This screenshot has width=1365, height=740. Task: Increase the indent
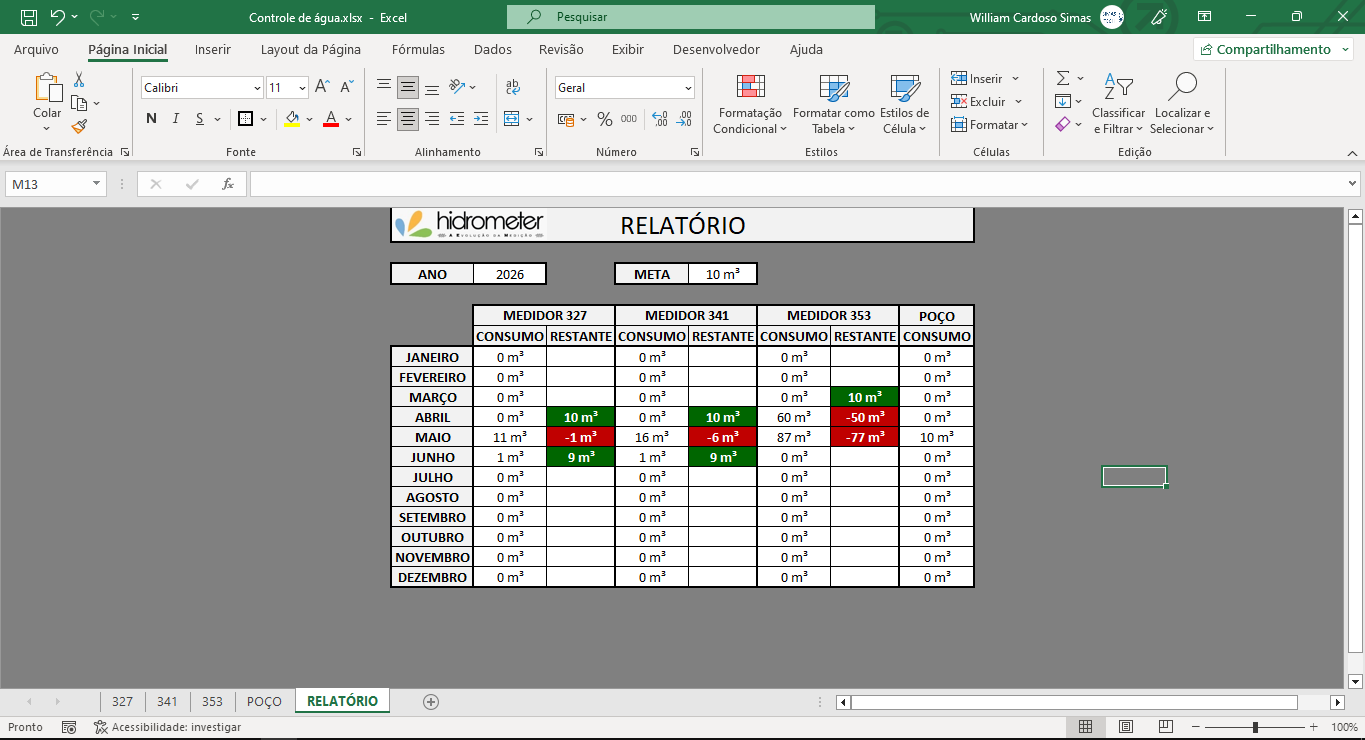pos(481,119)
